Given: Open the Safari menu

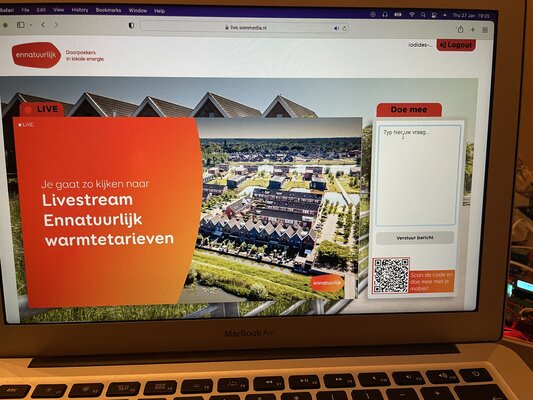Looking at the screenshot, I should point(7,10).
